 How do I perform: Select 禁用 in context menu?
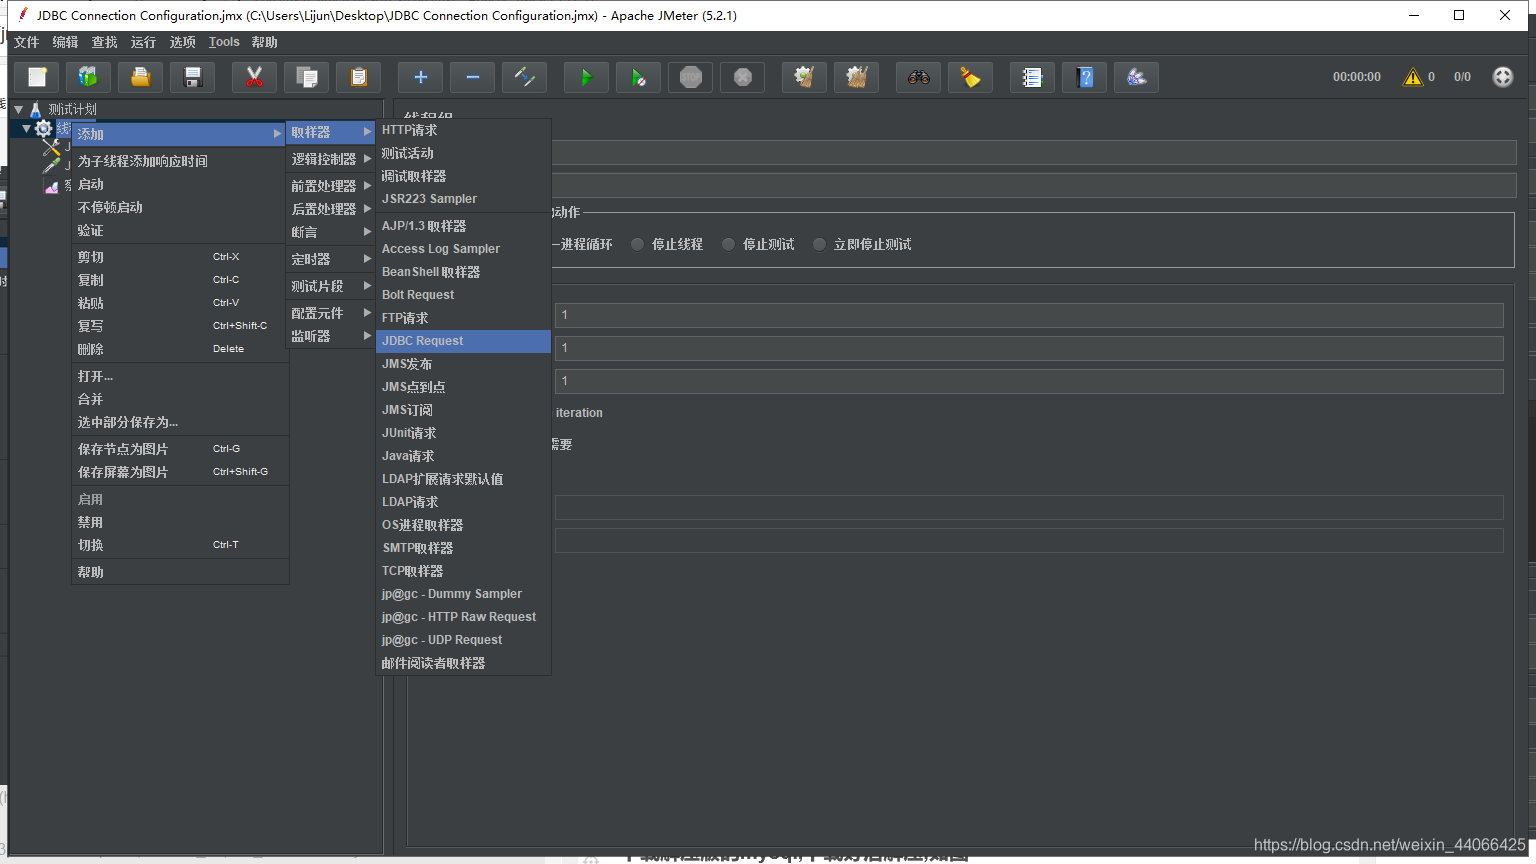[180, 522]
